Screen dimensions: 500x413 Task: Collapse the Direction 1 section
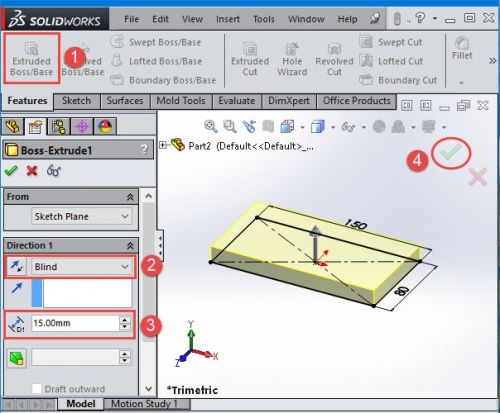point(130,246)
